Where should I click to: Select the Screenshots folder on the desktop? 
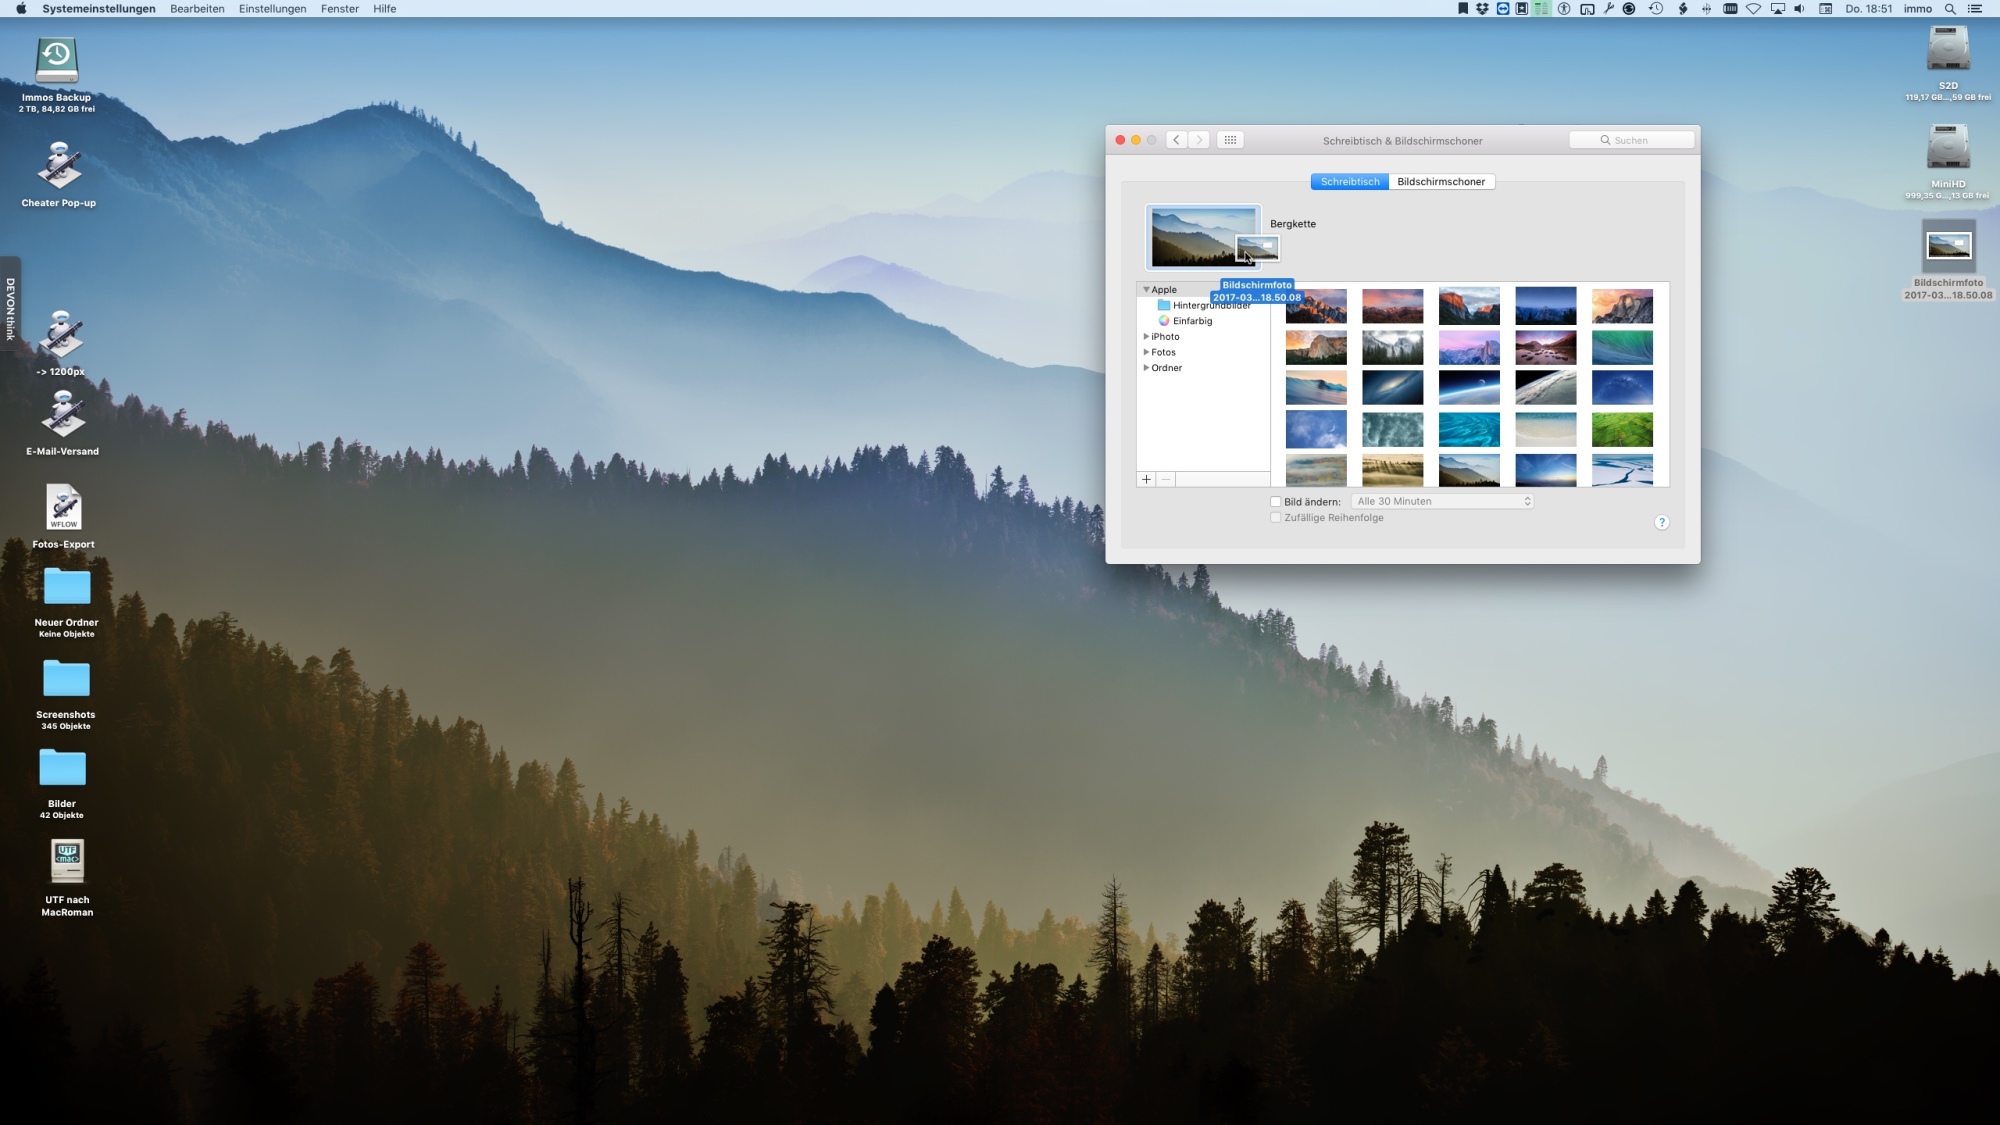pyautogui.click(x=66, y=680)
